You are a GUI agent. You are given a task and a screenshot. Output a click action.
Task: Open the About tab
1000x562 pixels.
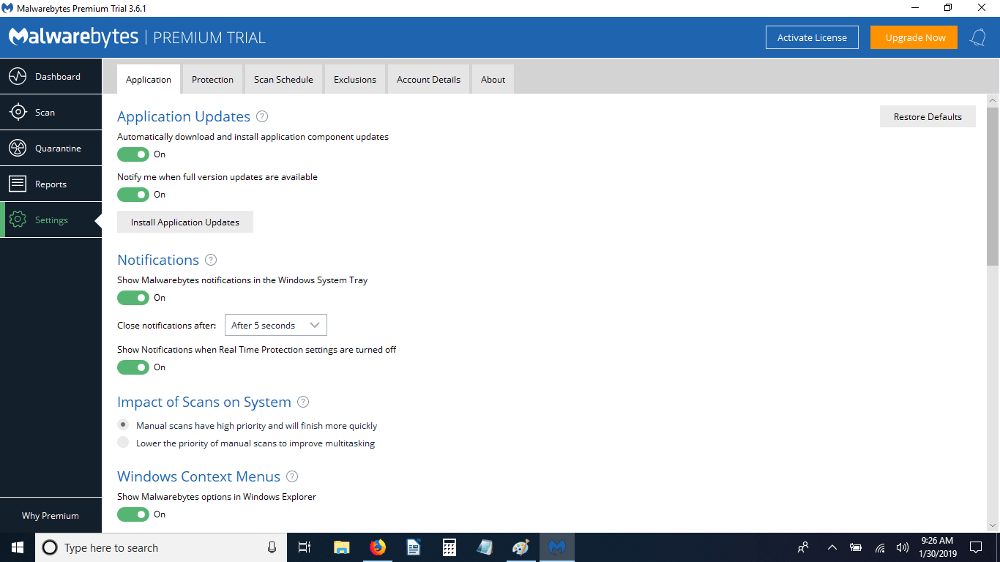point(493,80)
